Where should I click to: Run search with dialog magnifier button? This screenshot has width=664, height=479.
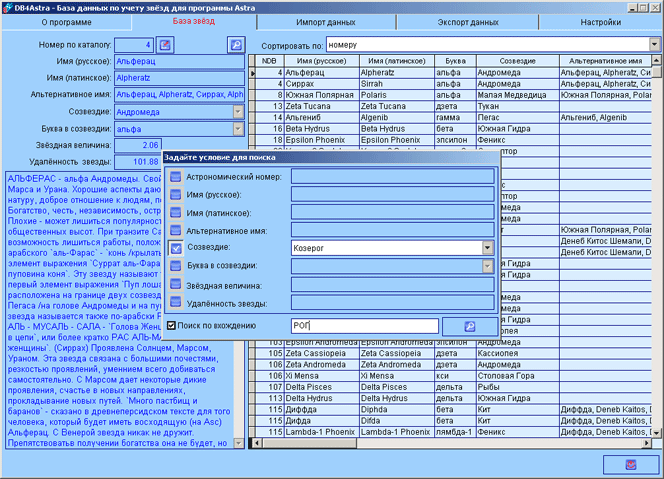(470, 326)
